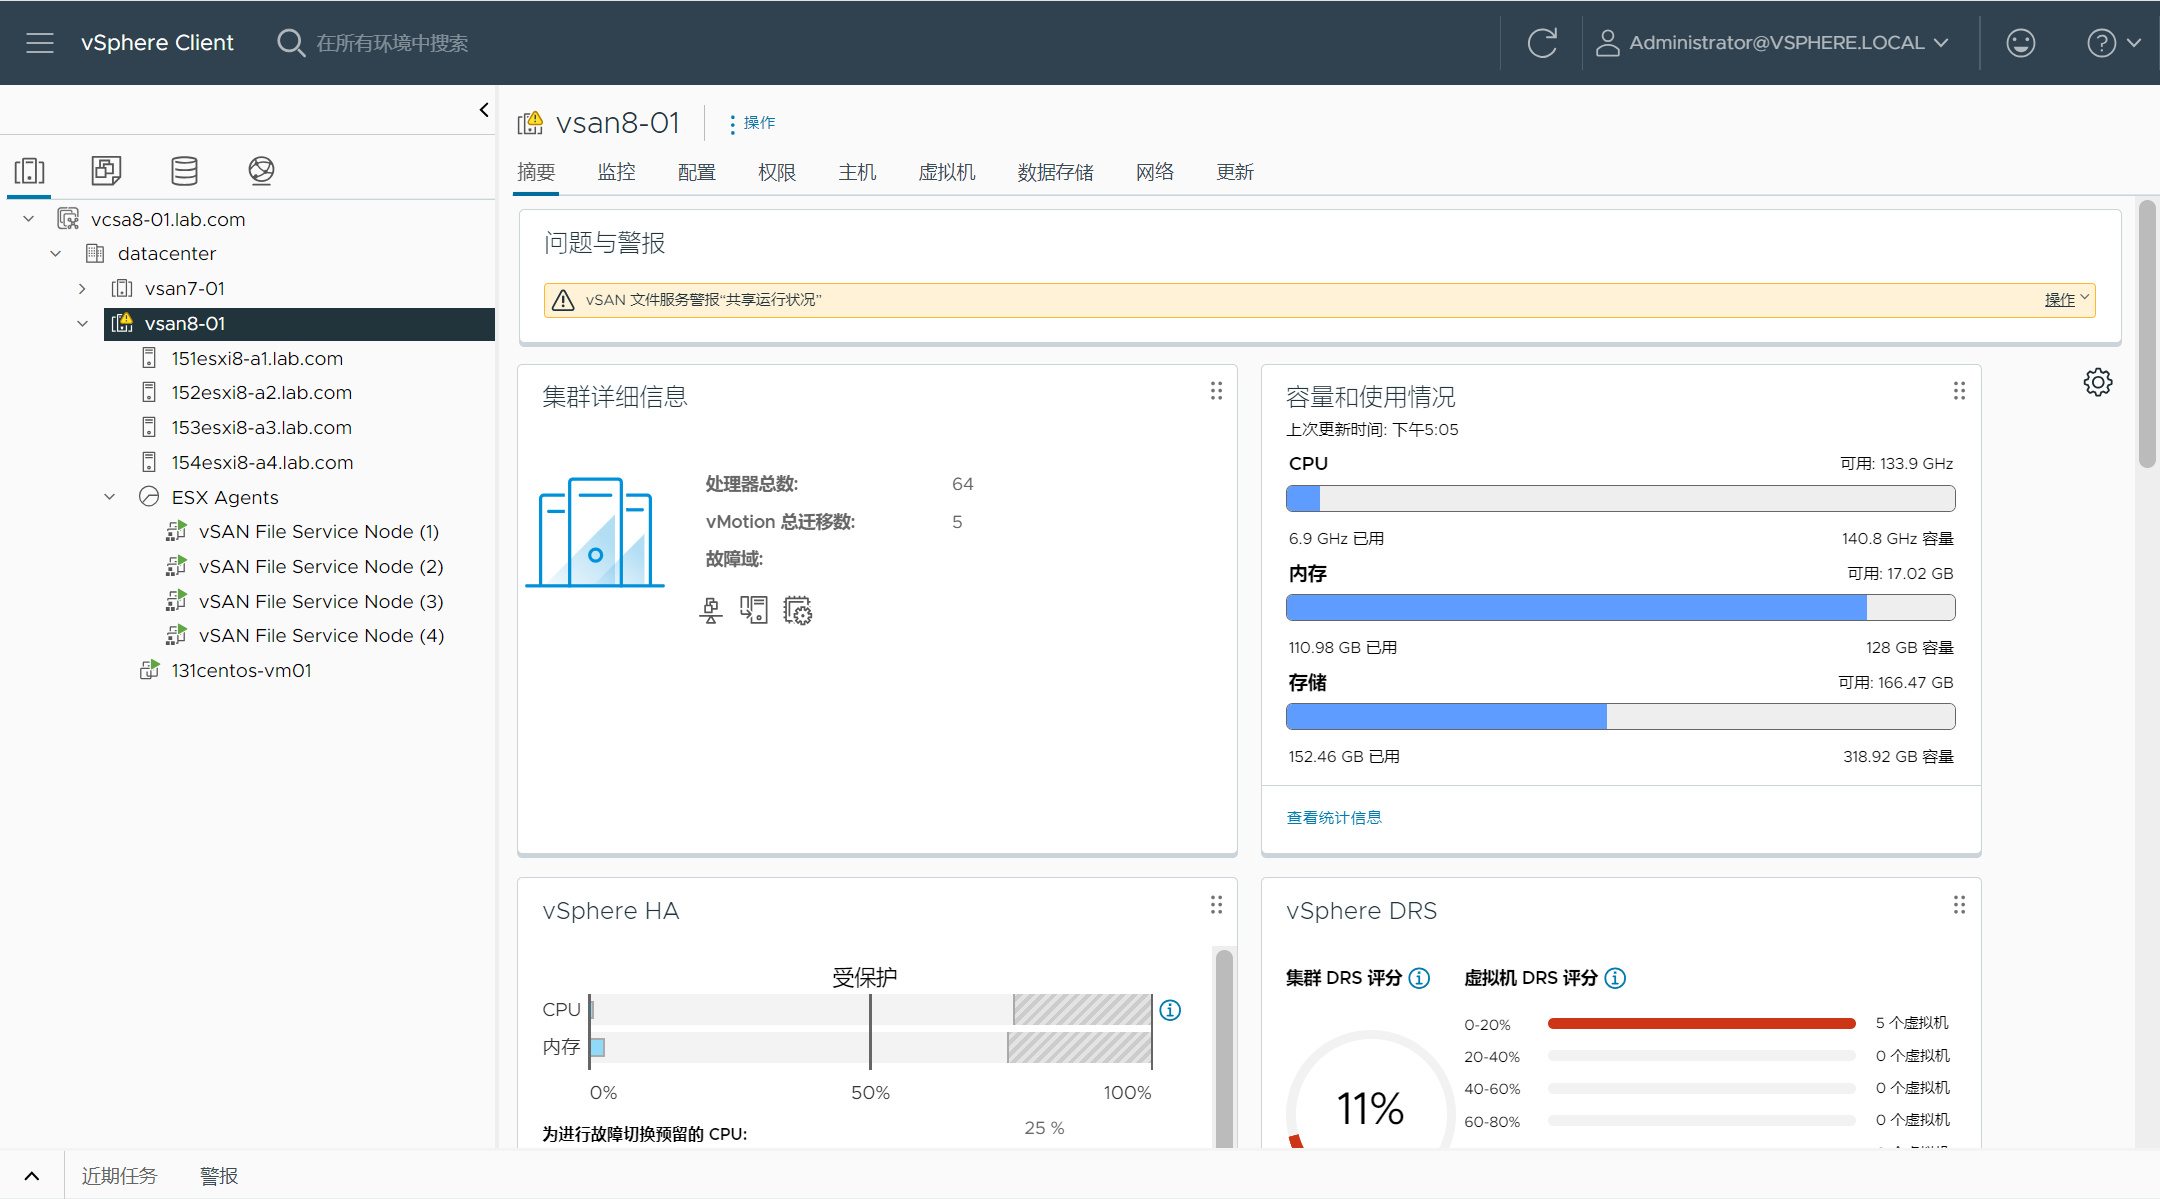Click the middle fault domain icon
The image size is (2160, 1199).
754,610
